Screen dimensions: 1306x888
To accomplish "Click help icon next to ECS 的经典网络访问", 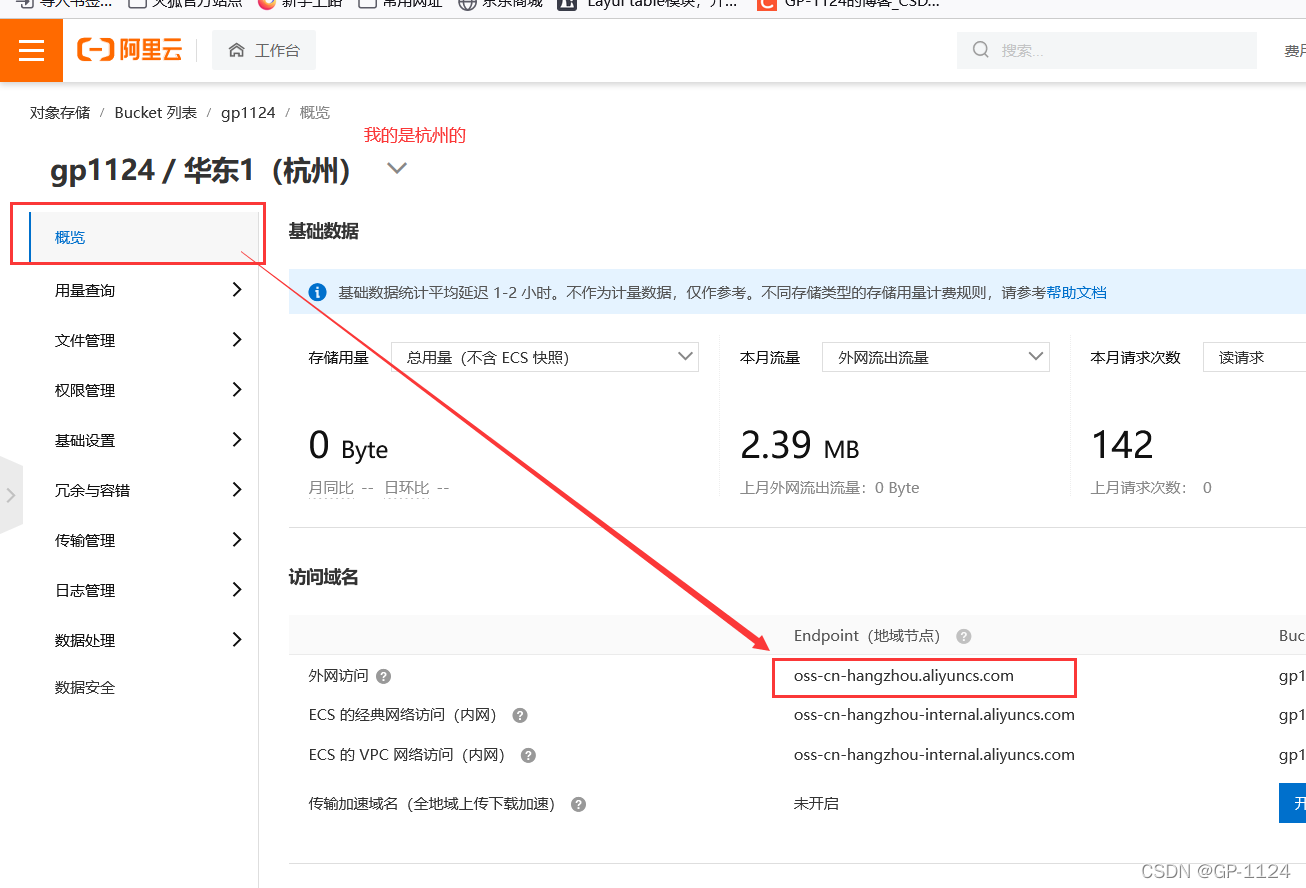I will (x=520, y=716).
